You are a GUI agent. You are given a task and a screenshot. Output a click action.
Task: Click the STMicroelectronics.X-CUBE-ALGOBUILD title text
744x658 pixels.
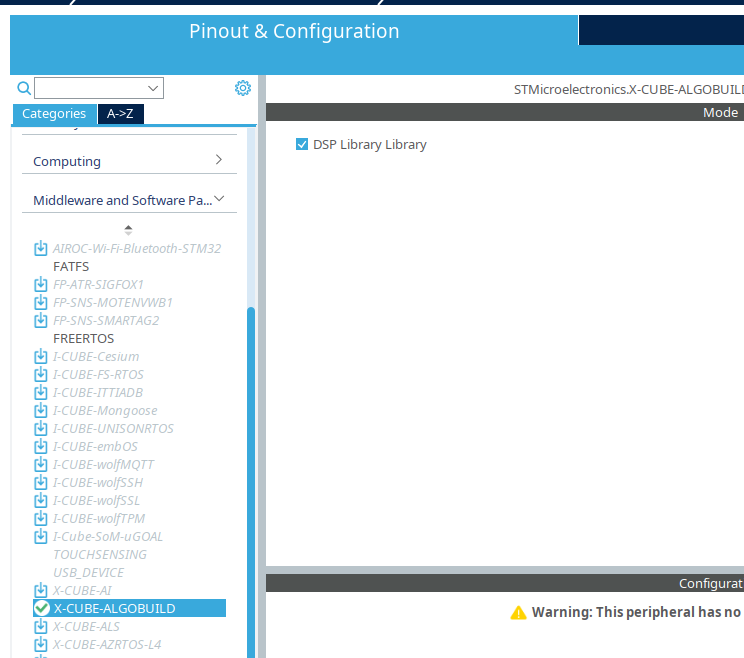629,90
